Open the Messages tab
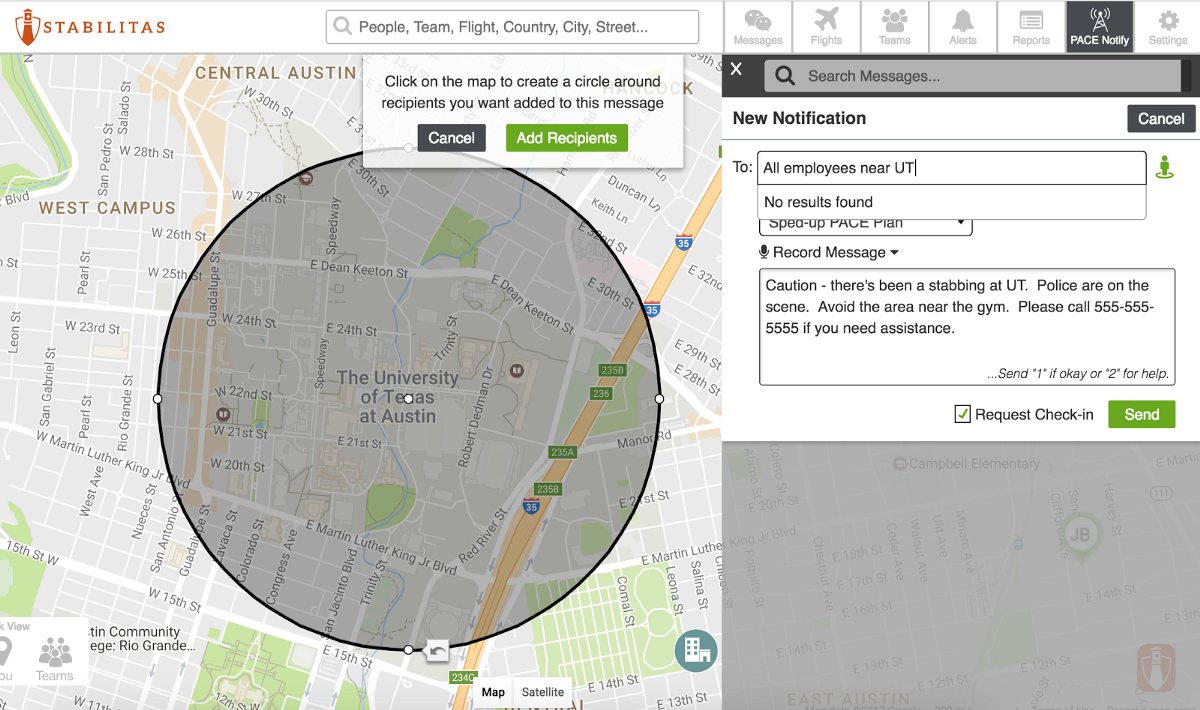The height and width of the screenshot is (710, 1200). (758, 27)
